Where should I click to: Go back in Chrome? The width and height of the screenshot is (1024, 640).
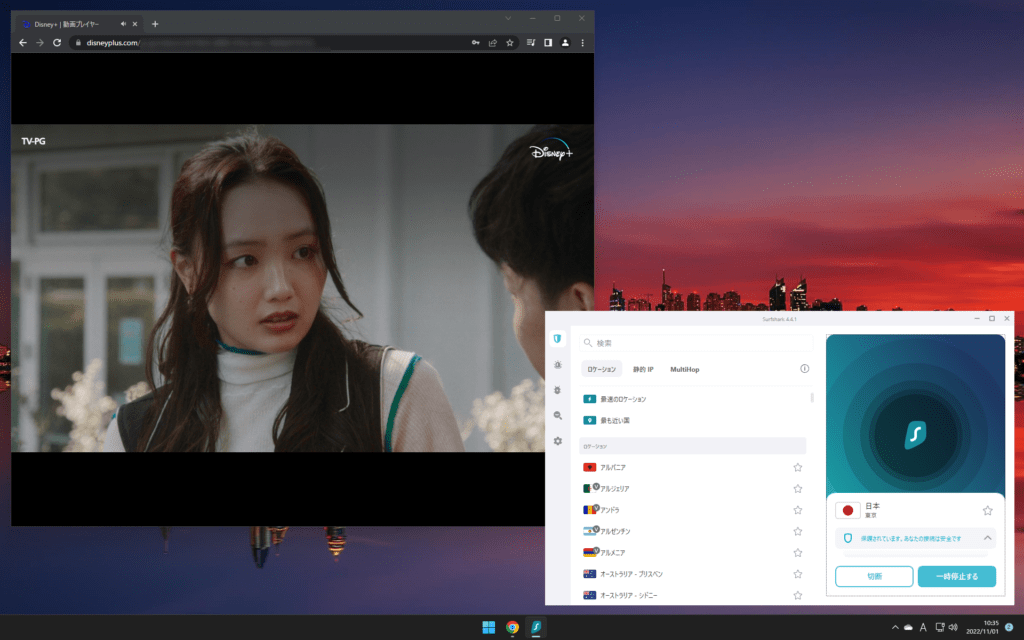23,42
